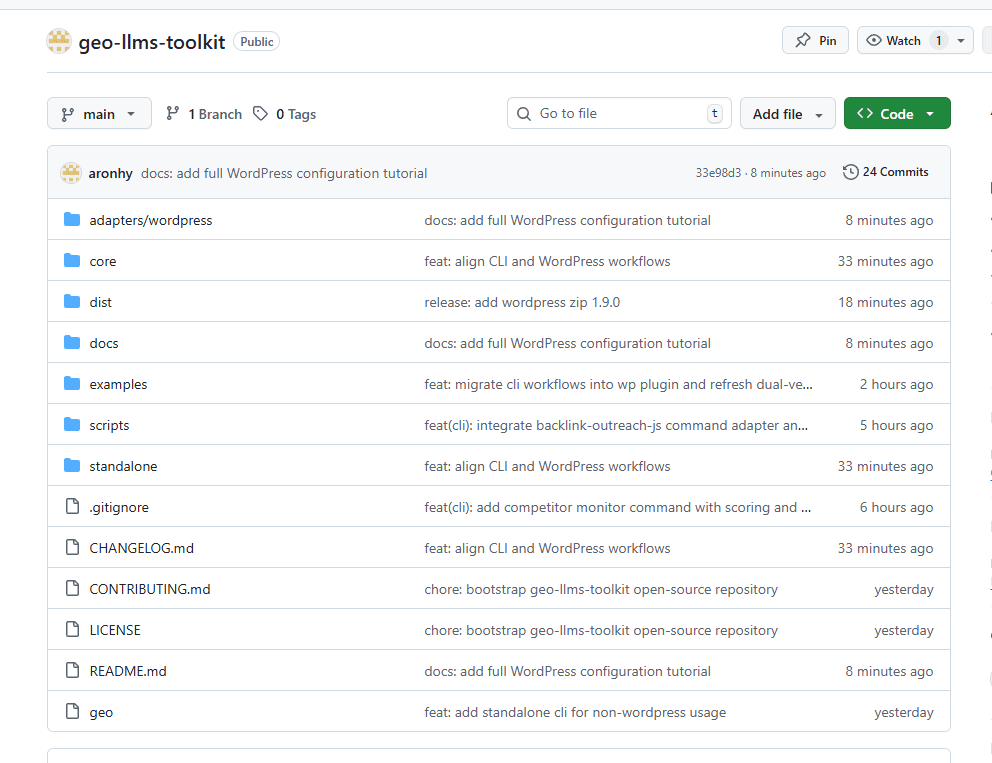992x763 pixels.
Task: Expand the main branch selector dropdown
Action: [x=99, y=114]
